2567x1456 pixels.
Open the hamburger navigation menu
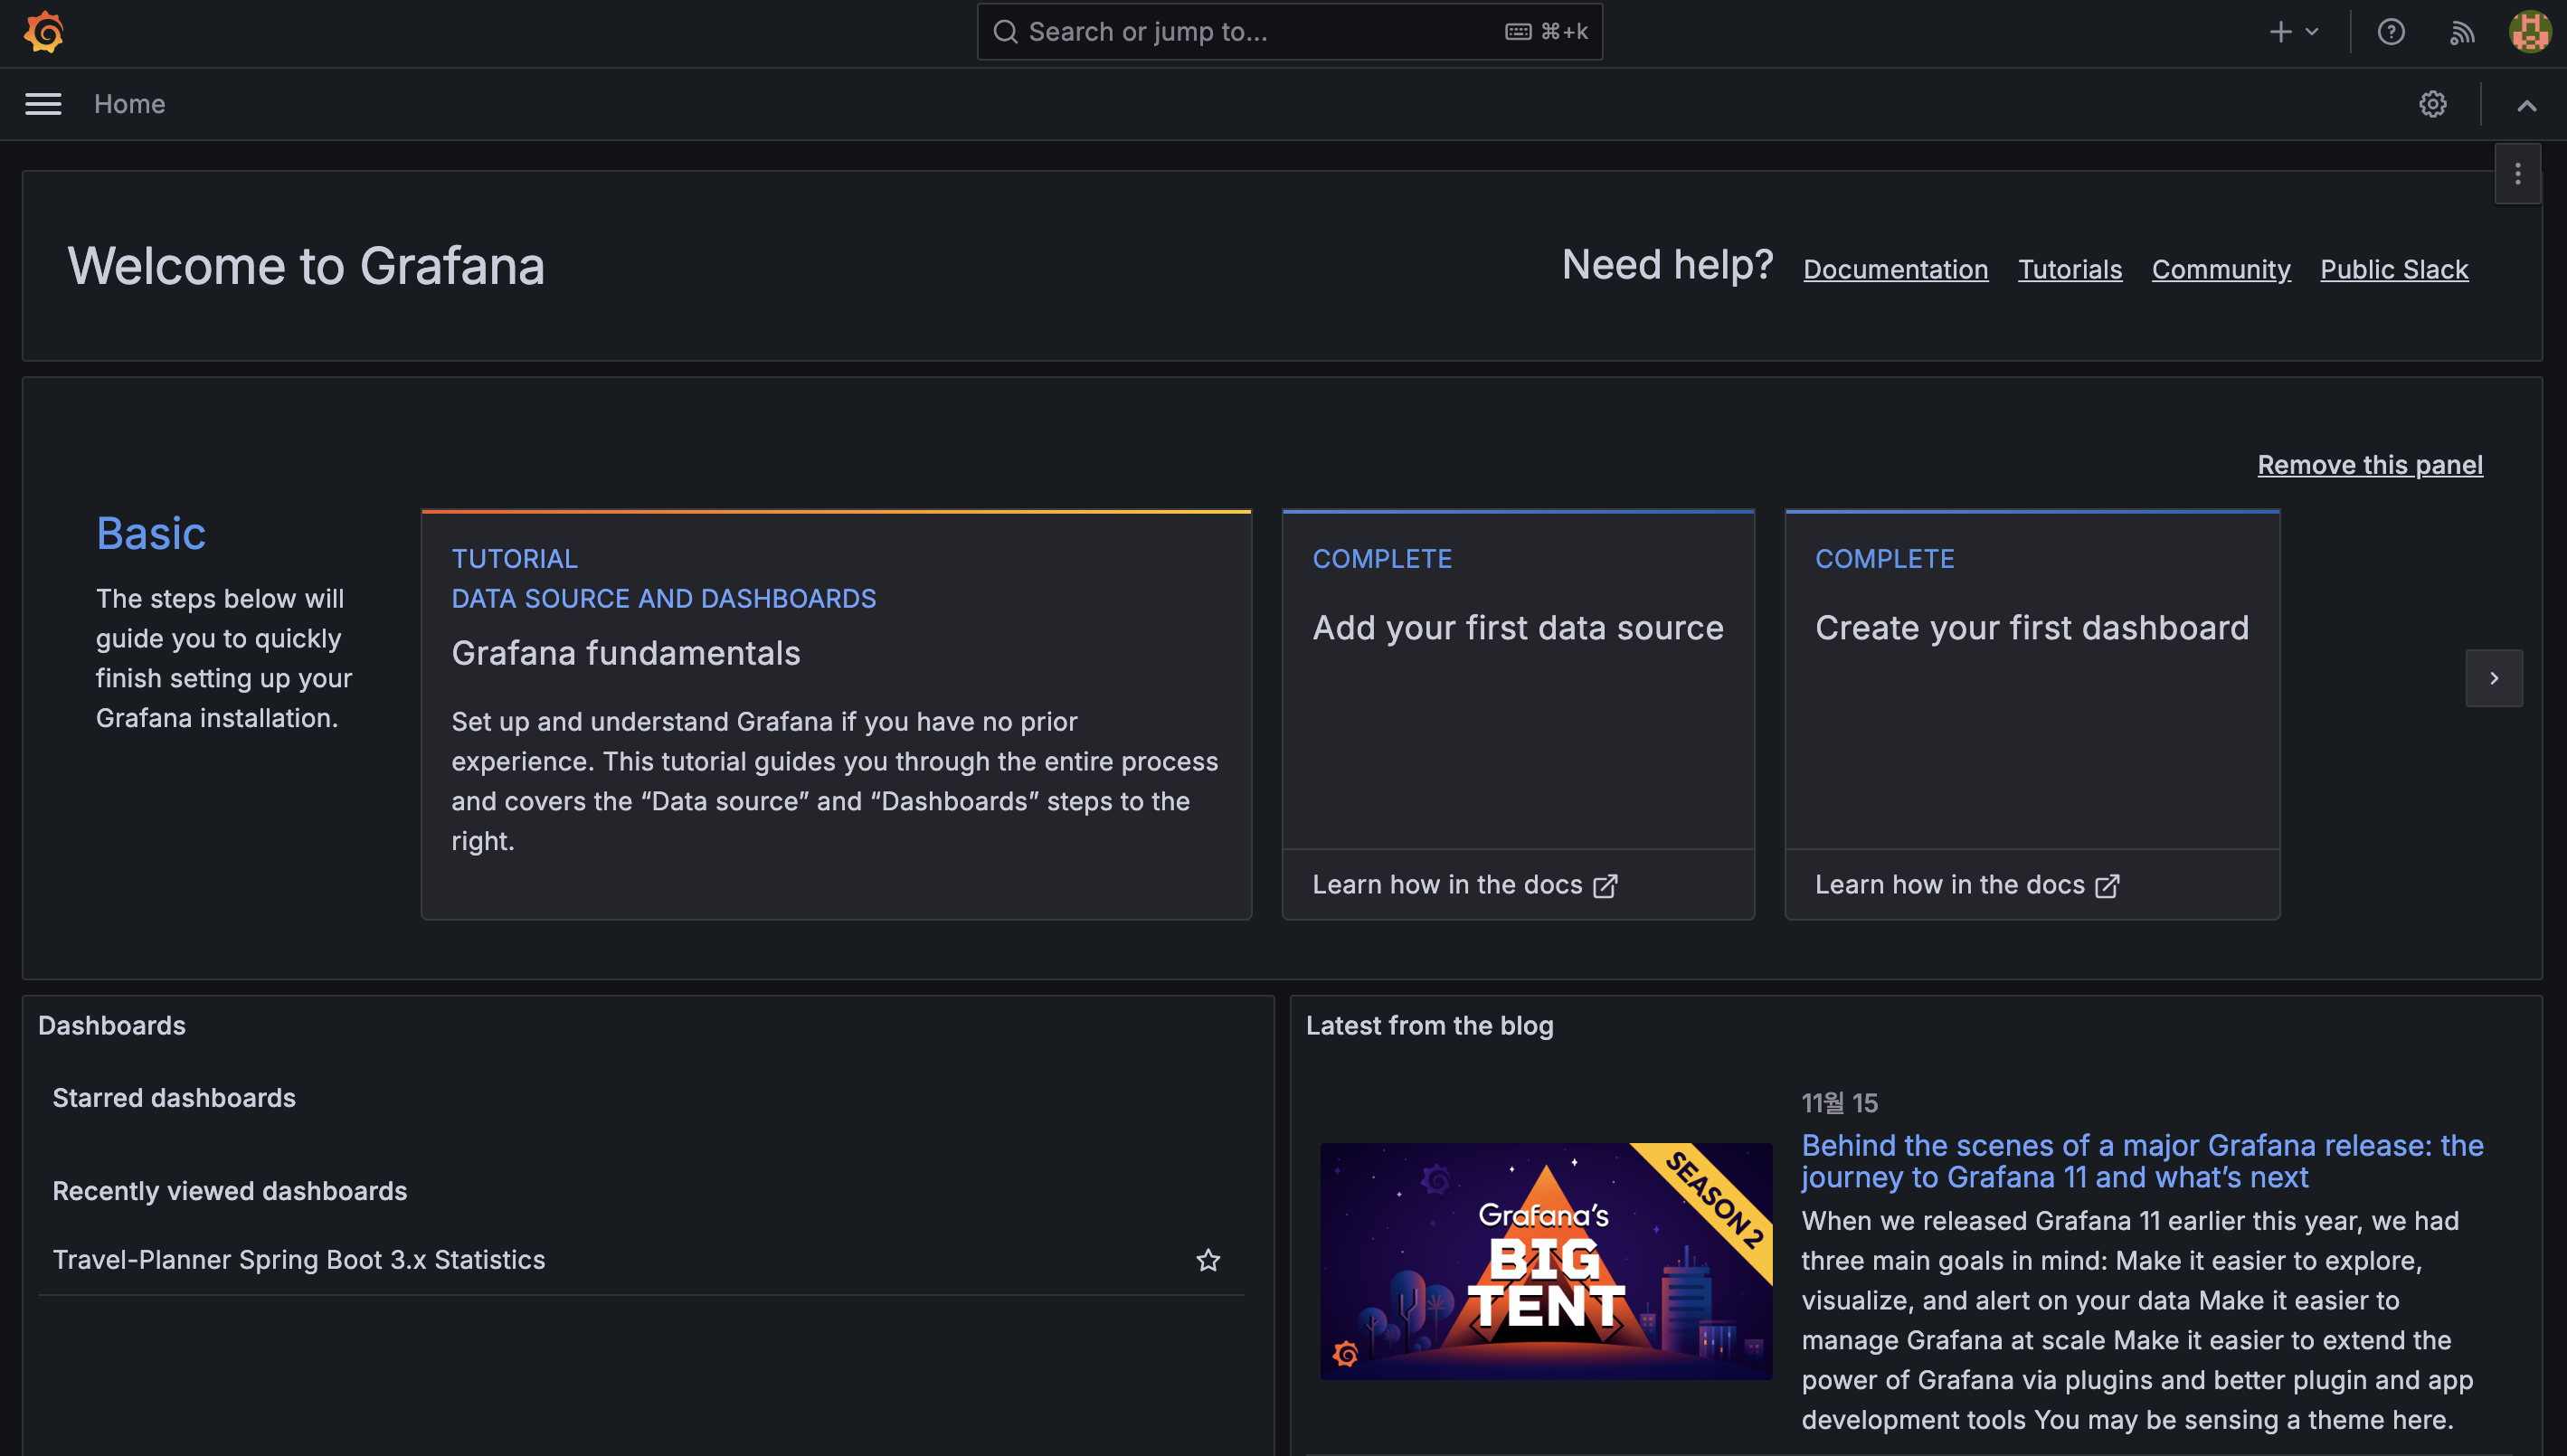43,104
